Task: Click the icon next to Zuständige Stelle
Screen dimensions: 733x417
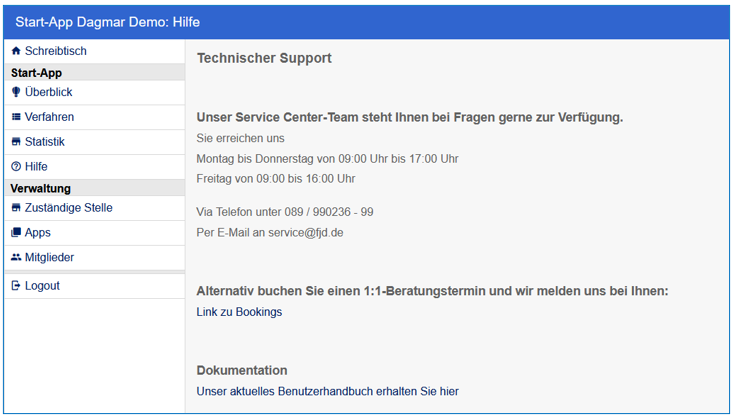Action: [x=16, y=208]
